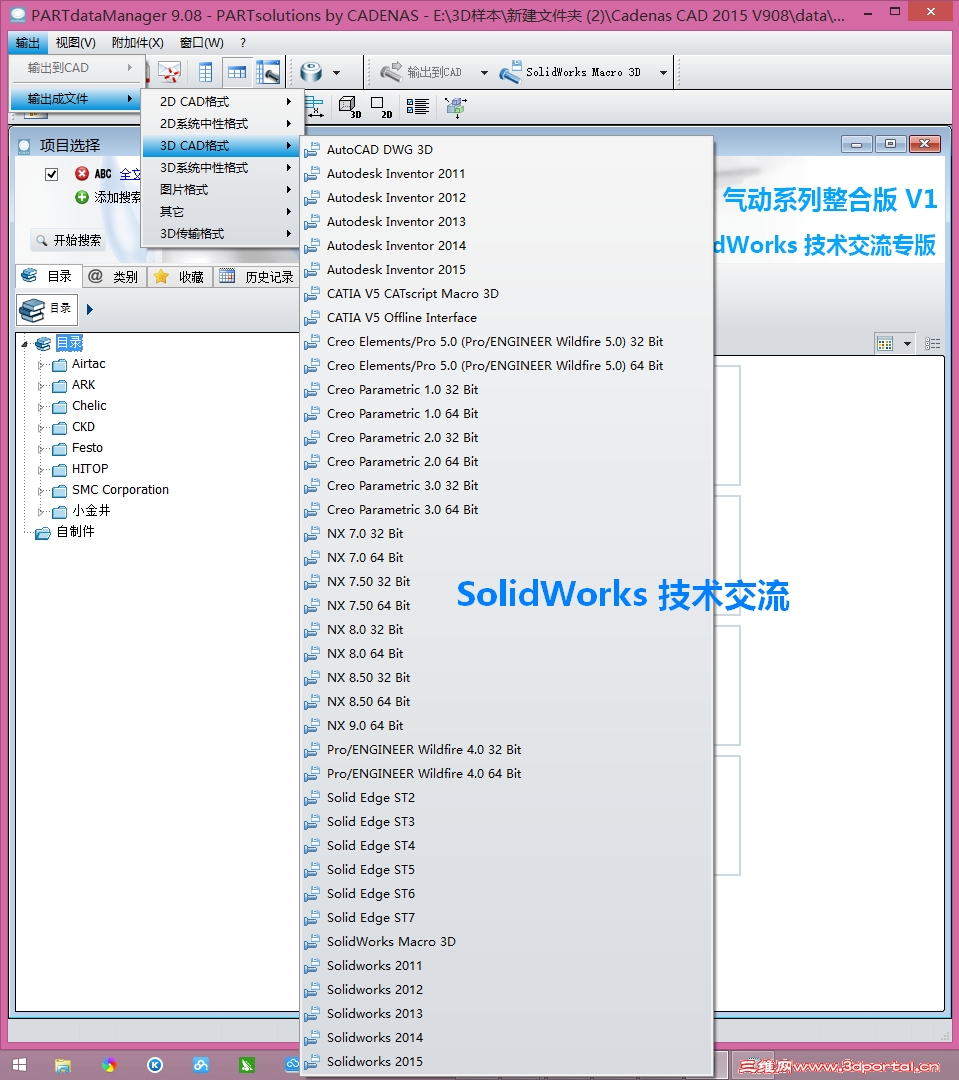Click the email/support lifebuoy toolbar icon
The height and width of the screenshot is (1080, 959).
(169, 72)
